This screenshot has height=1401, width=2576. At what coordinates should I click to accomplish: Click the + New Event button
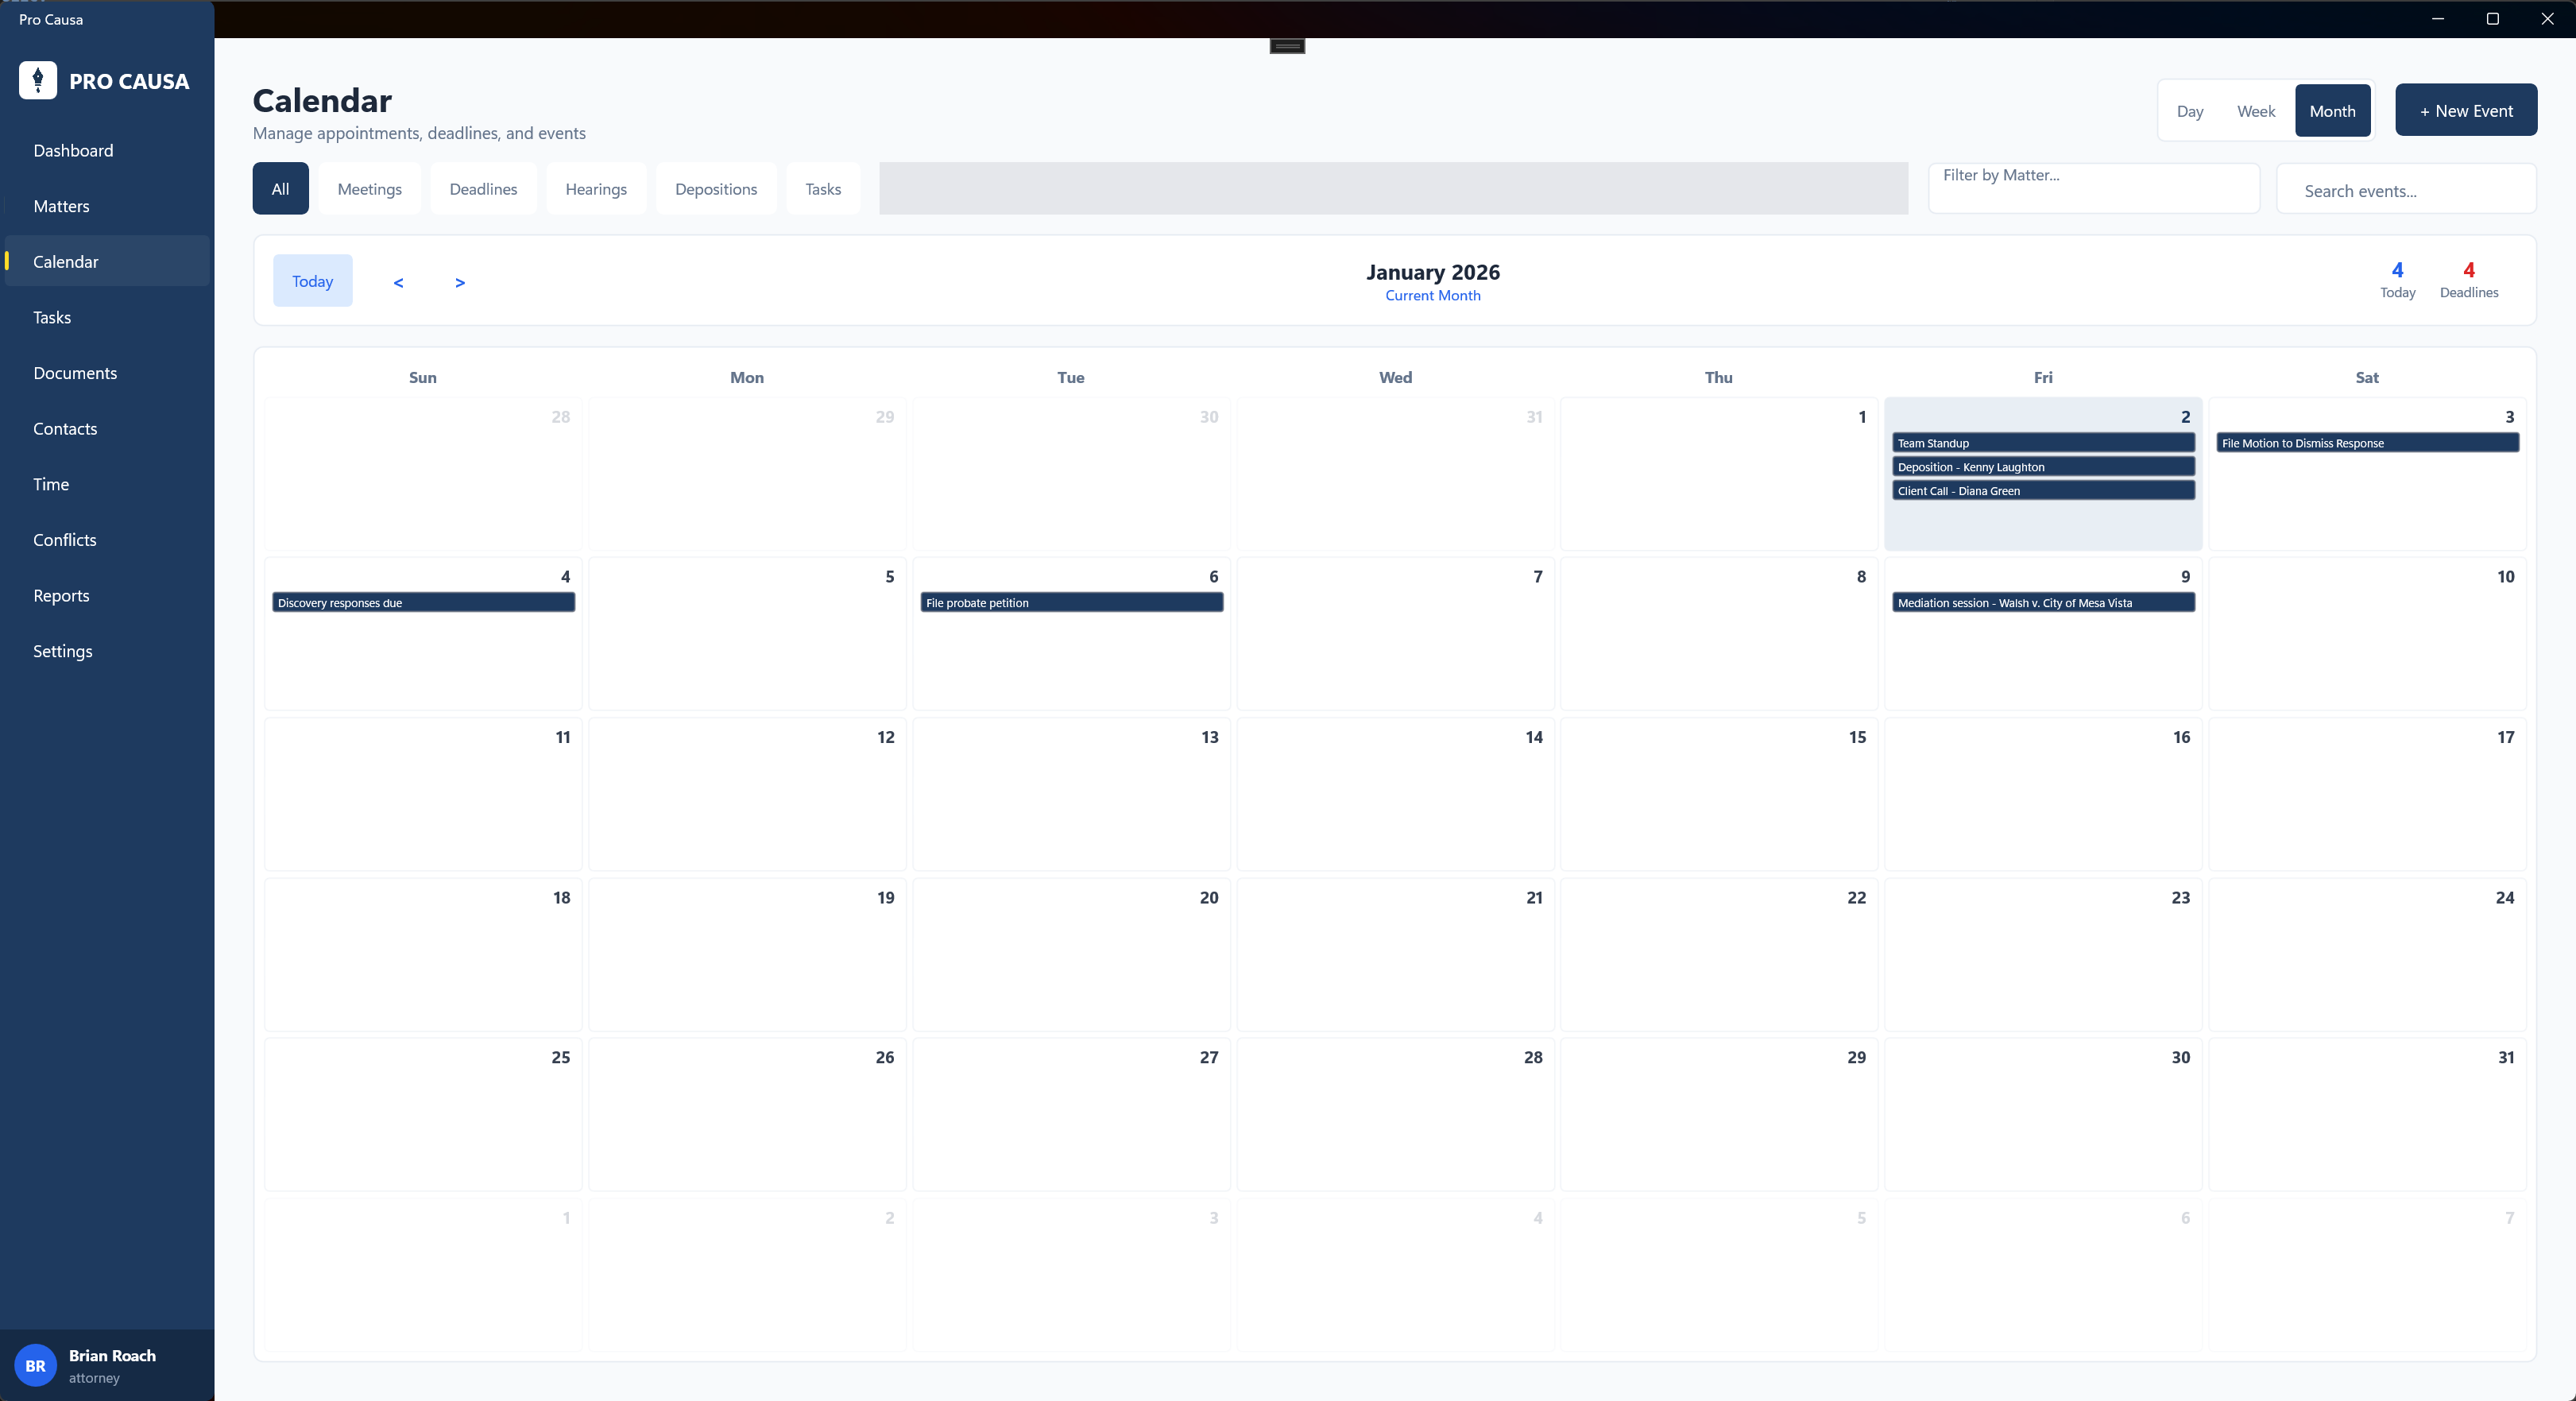coord(2466,110)
